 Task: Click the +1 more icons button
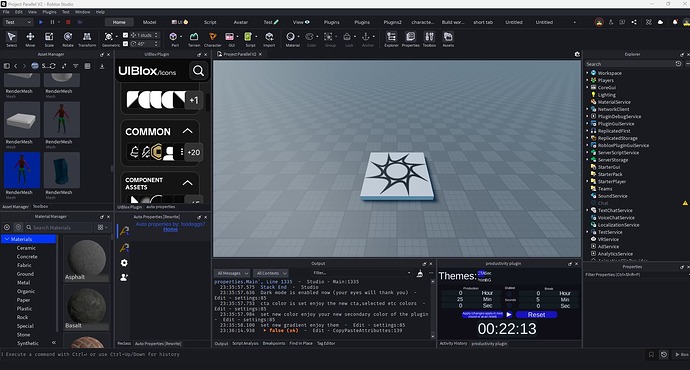click(194, 100)
